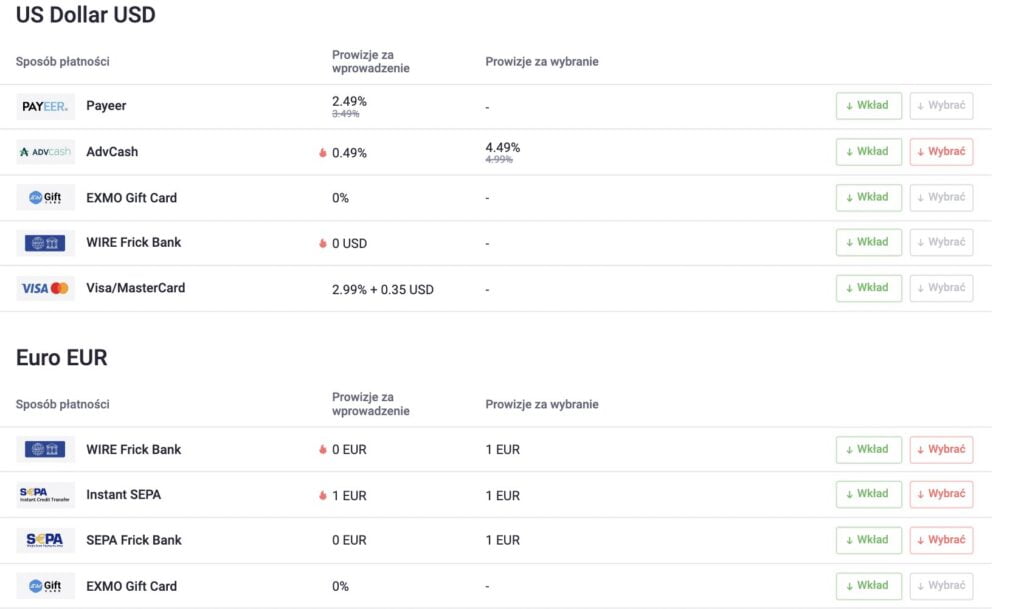Click the EXMO Gift Card icon under USD
1024x609 pixels.
click(x=45, y=197)
